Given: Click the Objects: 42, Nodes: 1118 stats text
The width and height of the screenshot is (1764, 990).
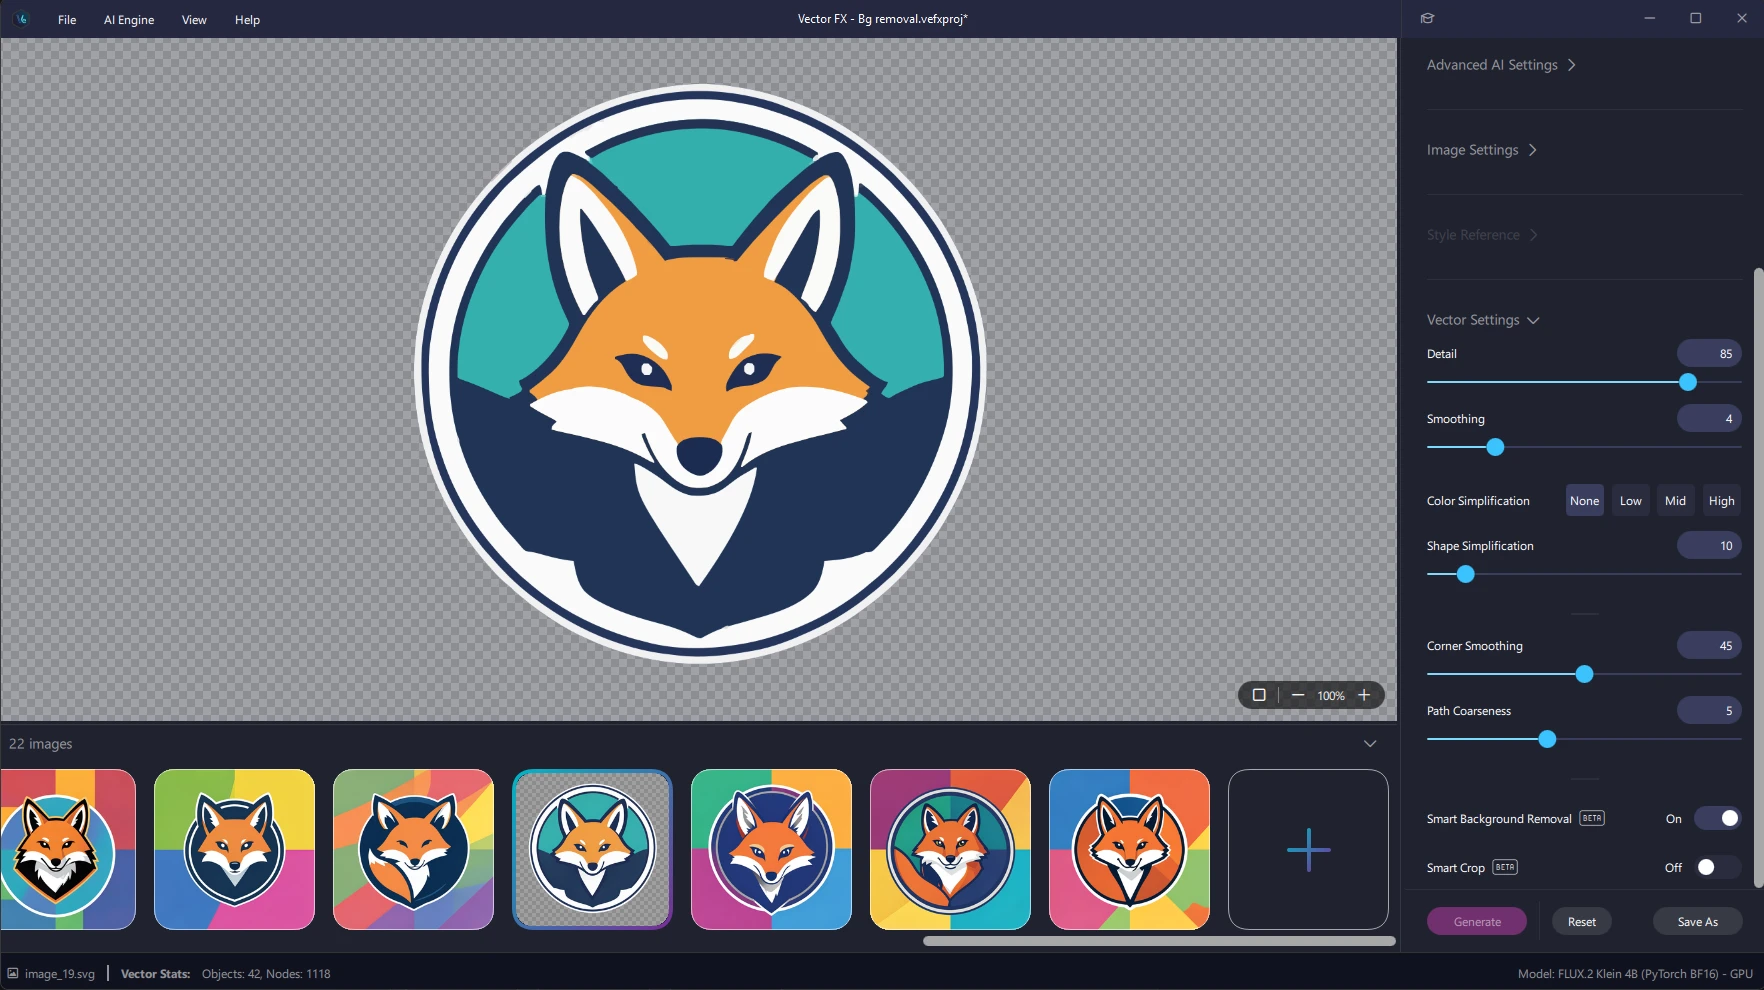Looking at the screenshot, I should coord(266,973).
